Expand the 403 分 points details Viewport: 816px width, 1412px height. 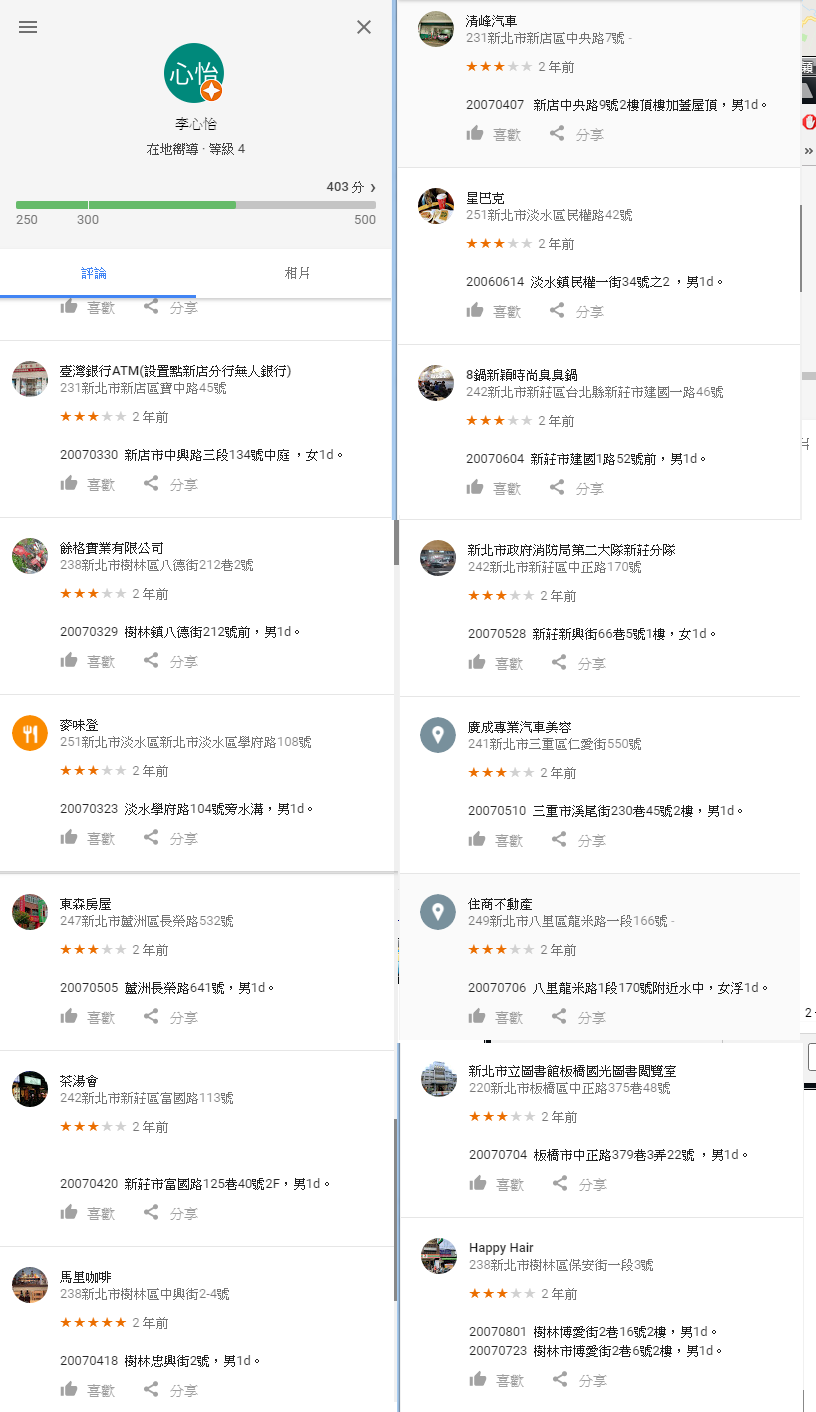click(x=351, y=187)
